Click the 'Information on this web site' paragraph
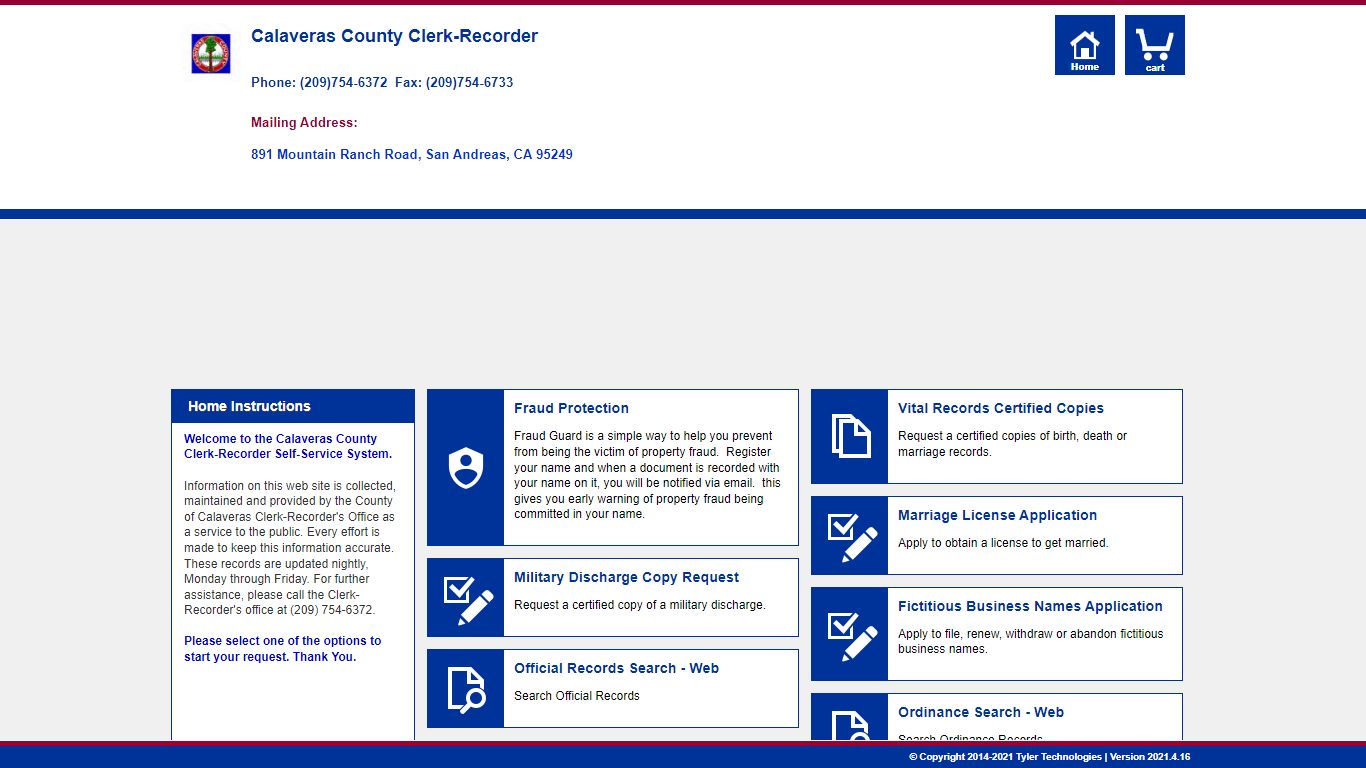Screen dimensions: 1366x768 [291, 548]
